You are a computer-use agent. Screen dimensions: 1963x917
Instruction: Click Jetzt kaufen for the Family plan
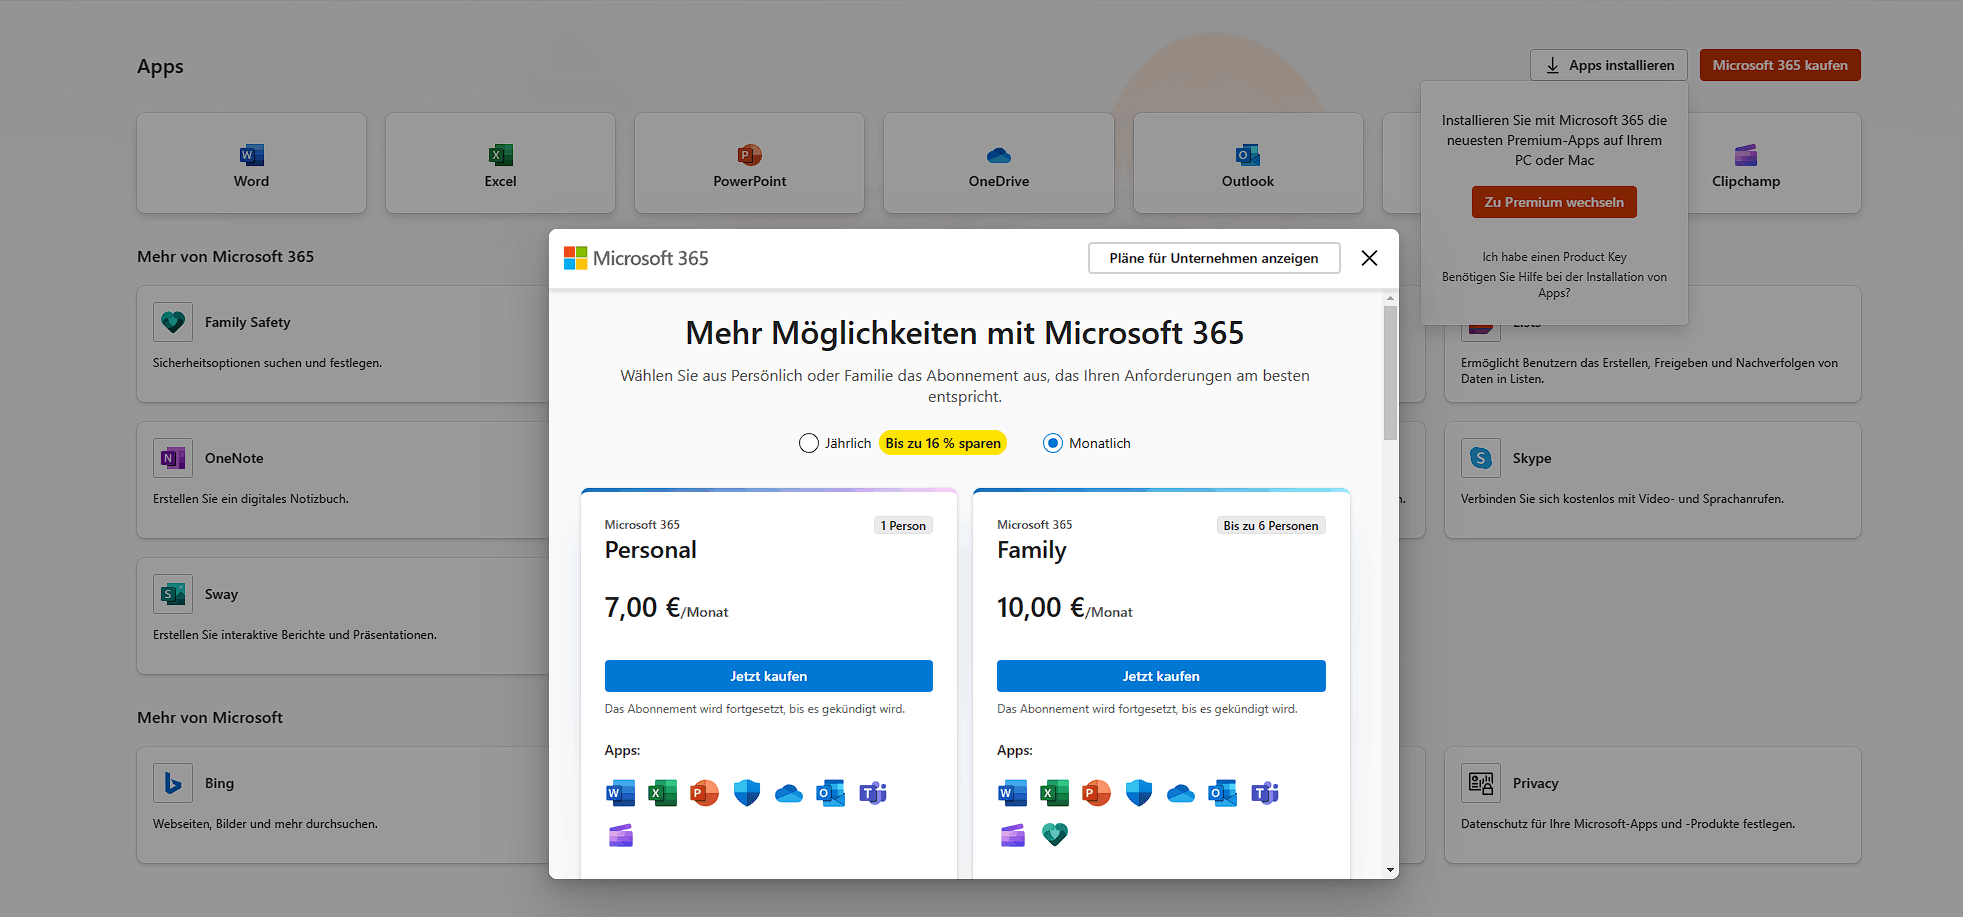[1161, 676]
